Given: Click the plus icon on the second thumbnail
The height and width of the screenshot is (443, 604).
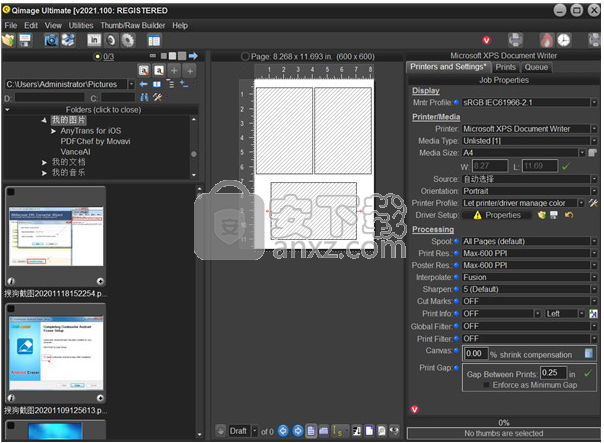Looking at the screenshot, I should (x=100, y=398).
